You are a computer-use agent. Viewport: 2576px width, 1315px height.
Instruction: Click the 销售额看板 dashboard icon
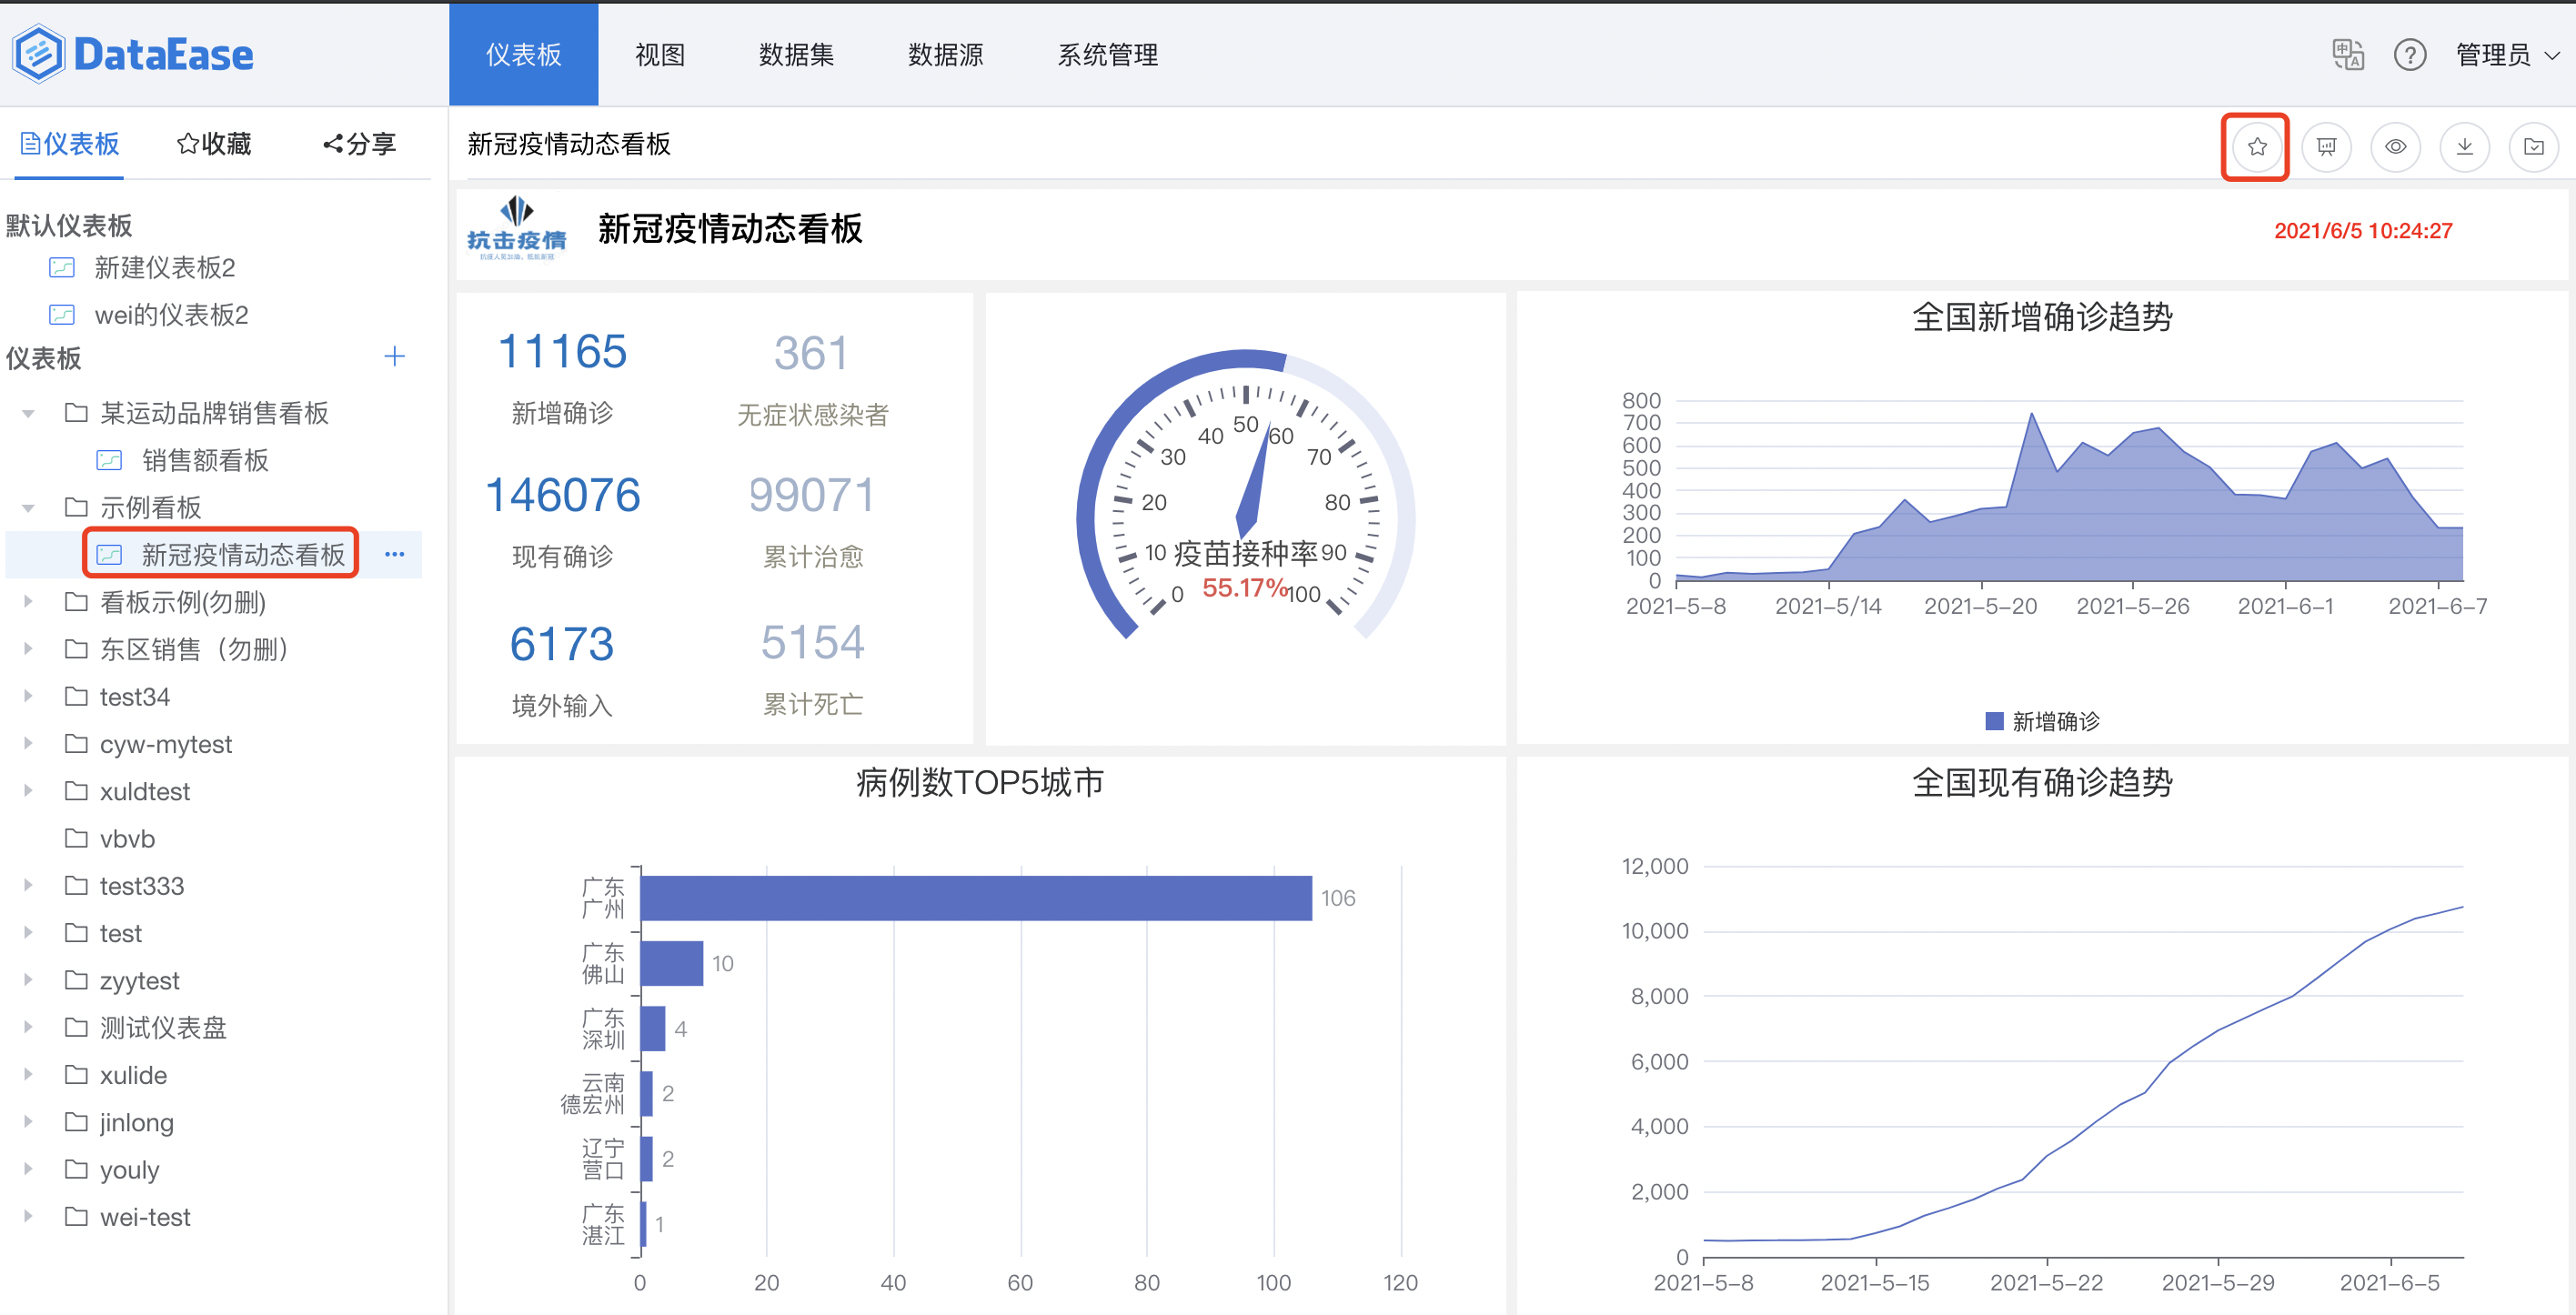click(x=108, y=460)
